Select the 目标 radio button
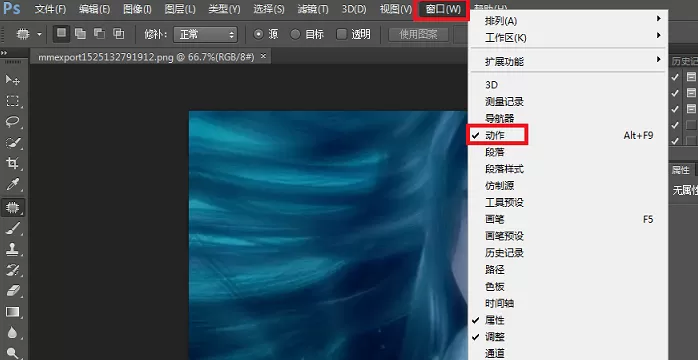698x360 pixels. point(295,34)
